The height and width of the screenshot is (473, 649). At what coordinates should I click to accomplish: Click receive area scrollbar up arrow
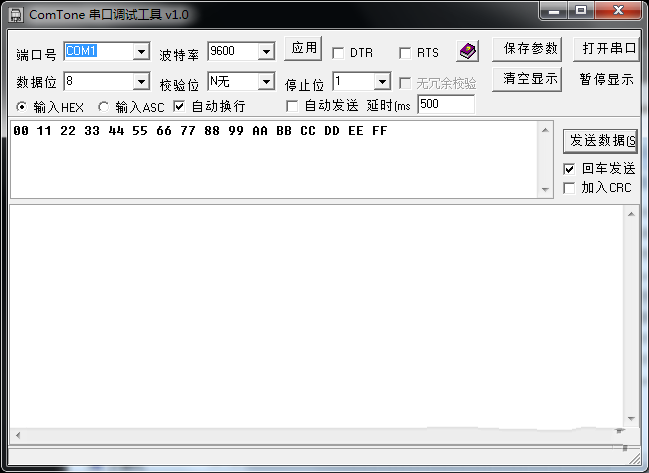(x=631, y=214)
